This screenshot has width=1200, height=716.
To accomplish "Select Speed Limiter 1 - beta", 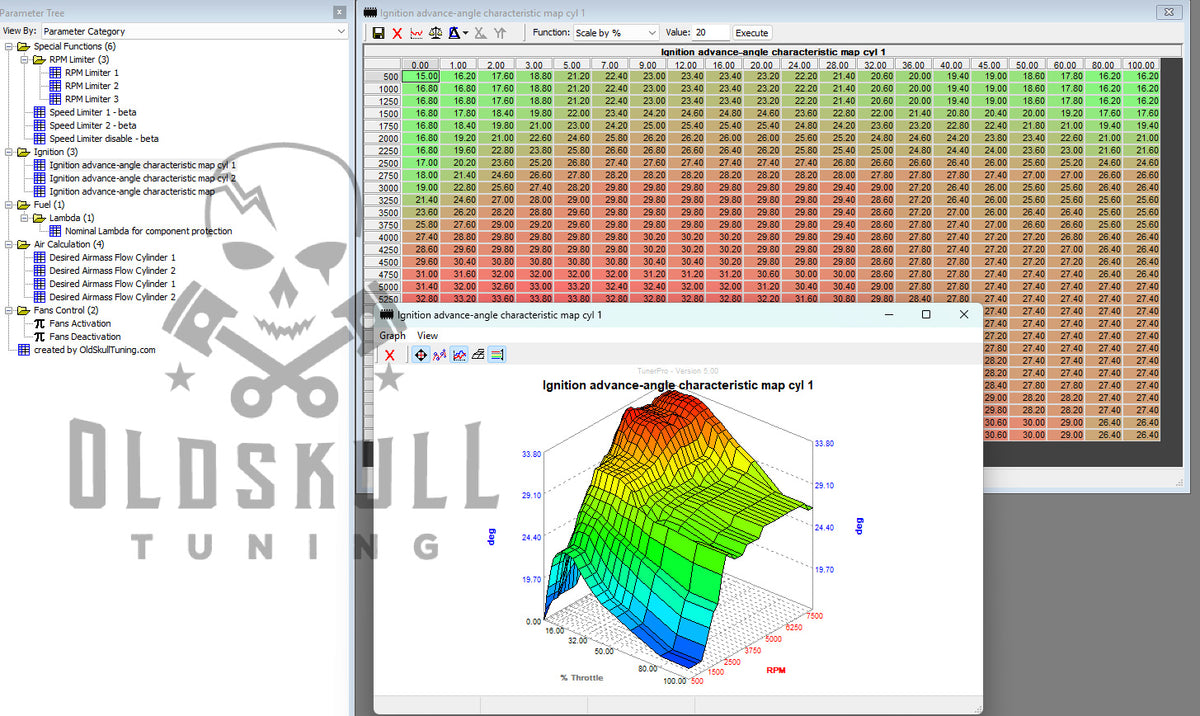I will pyautogui.click(x=92, y=112).
